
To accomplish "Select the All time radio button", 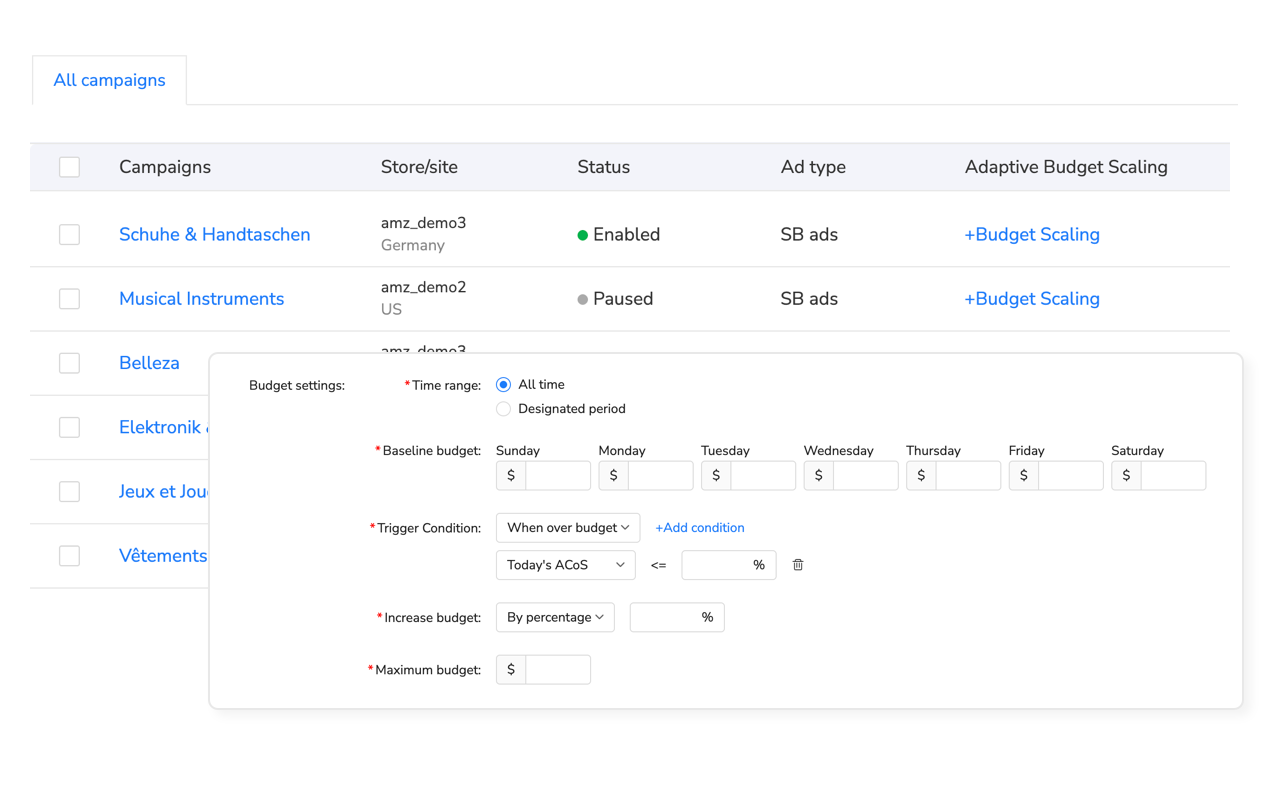I will 503,385.
